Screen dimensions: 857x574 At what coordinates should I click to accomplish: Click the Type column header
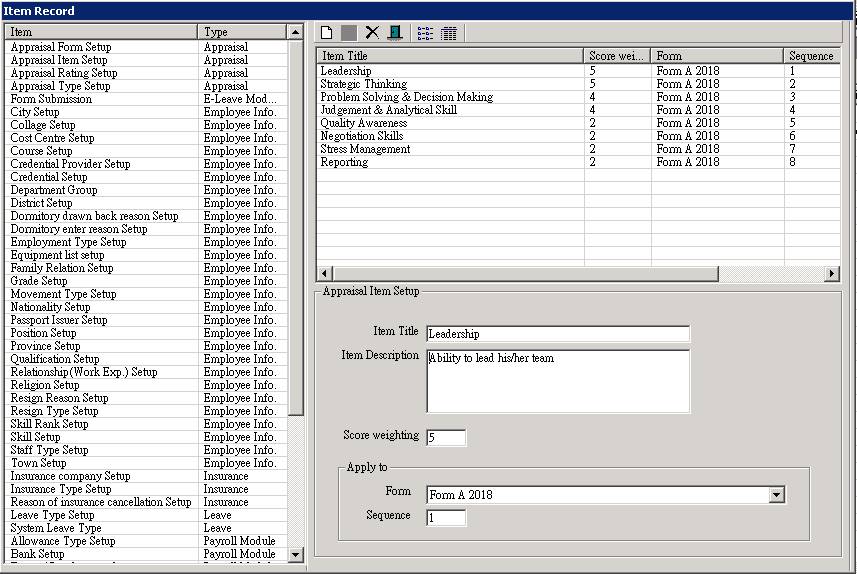coord(242,32)
